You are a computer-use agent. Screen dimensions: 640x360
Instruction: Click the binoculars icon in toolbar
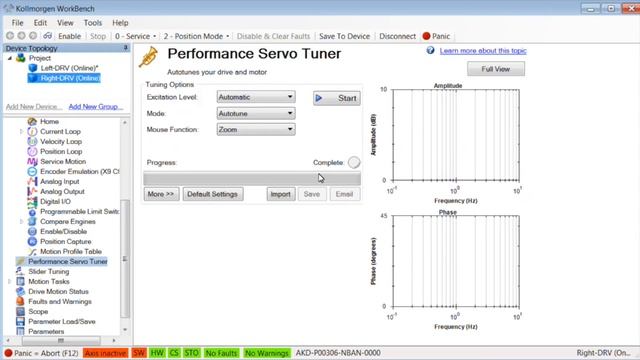[48, 36]
